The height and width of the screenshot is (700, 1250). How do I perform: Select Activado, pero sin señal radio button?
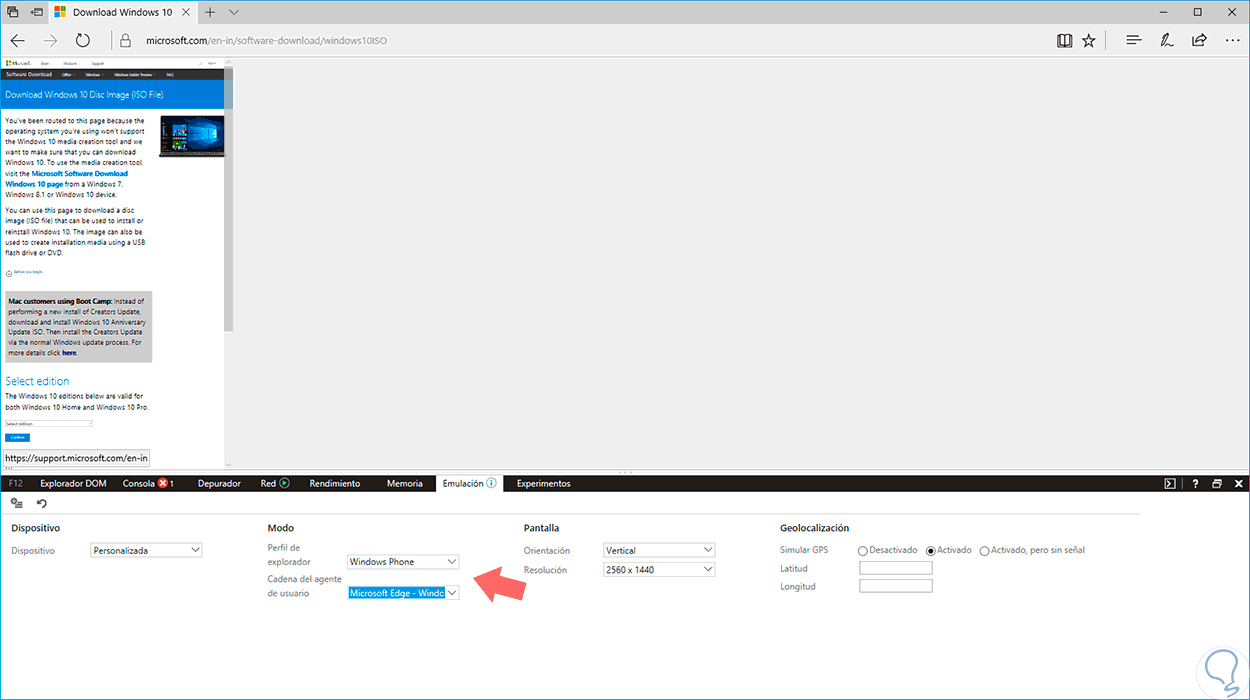coord(985,550)
